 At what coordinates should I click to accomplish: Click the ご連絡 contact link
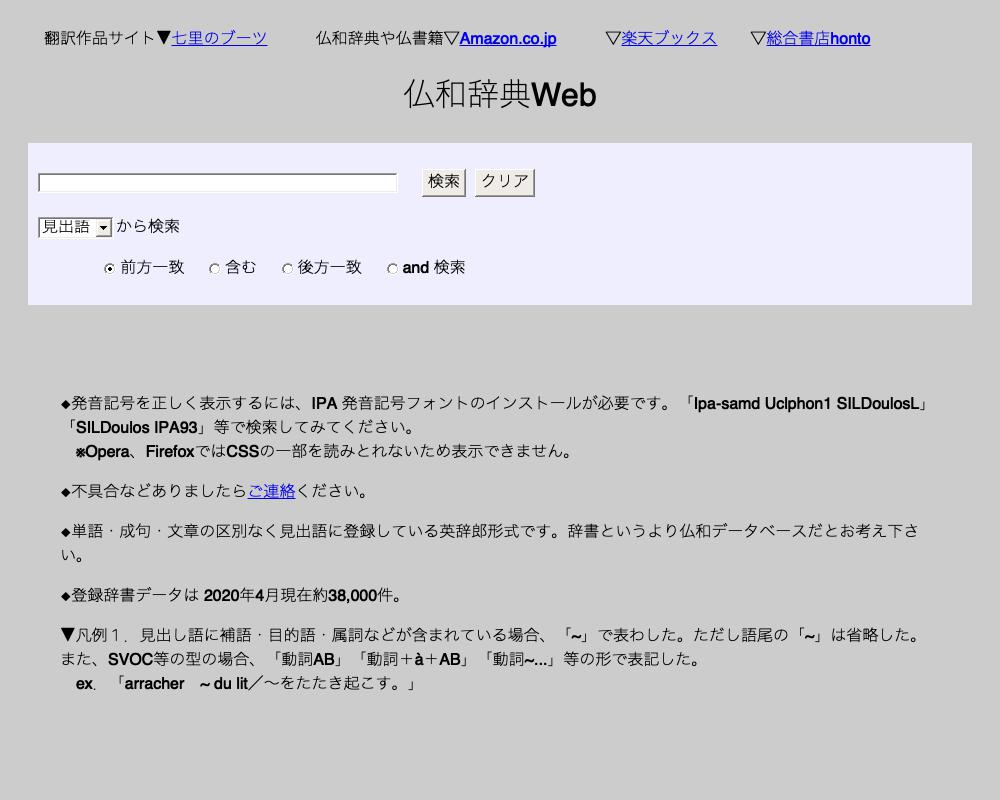pyautogui.click(x=271, y=491)
